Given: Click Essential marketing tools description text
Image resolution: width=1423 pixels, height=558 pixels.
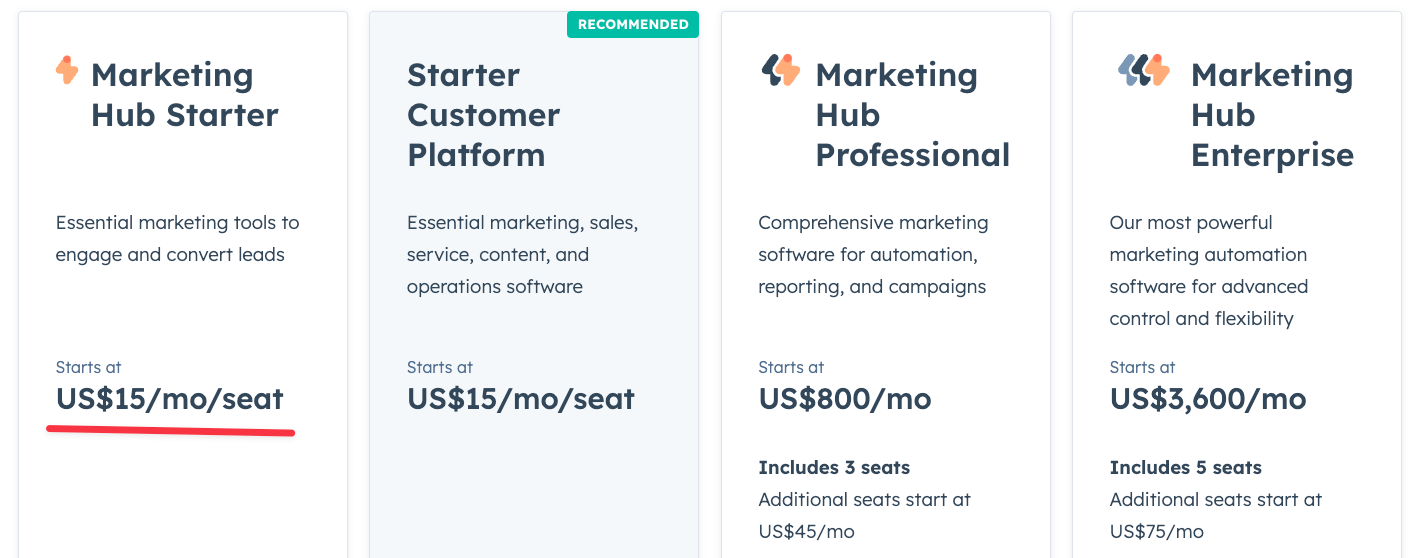Looking at the screenshot, I should pyautogui.click(x=178, y=239).
